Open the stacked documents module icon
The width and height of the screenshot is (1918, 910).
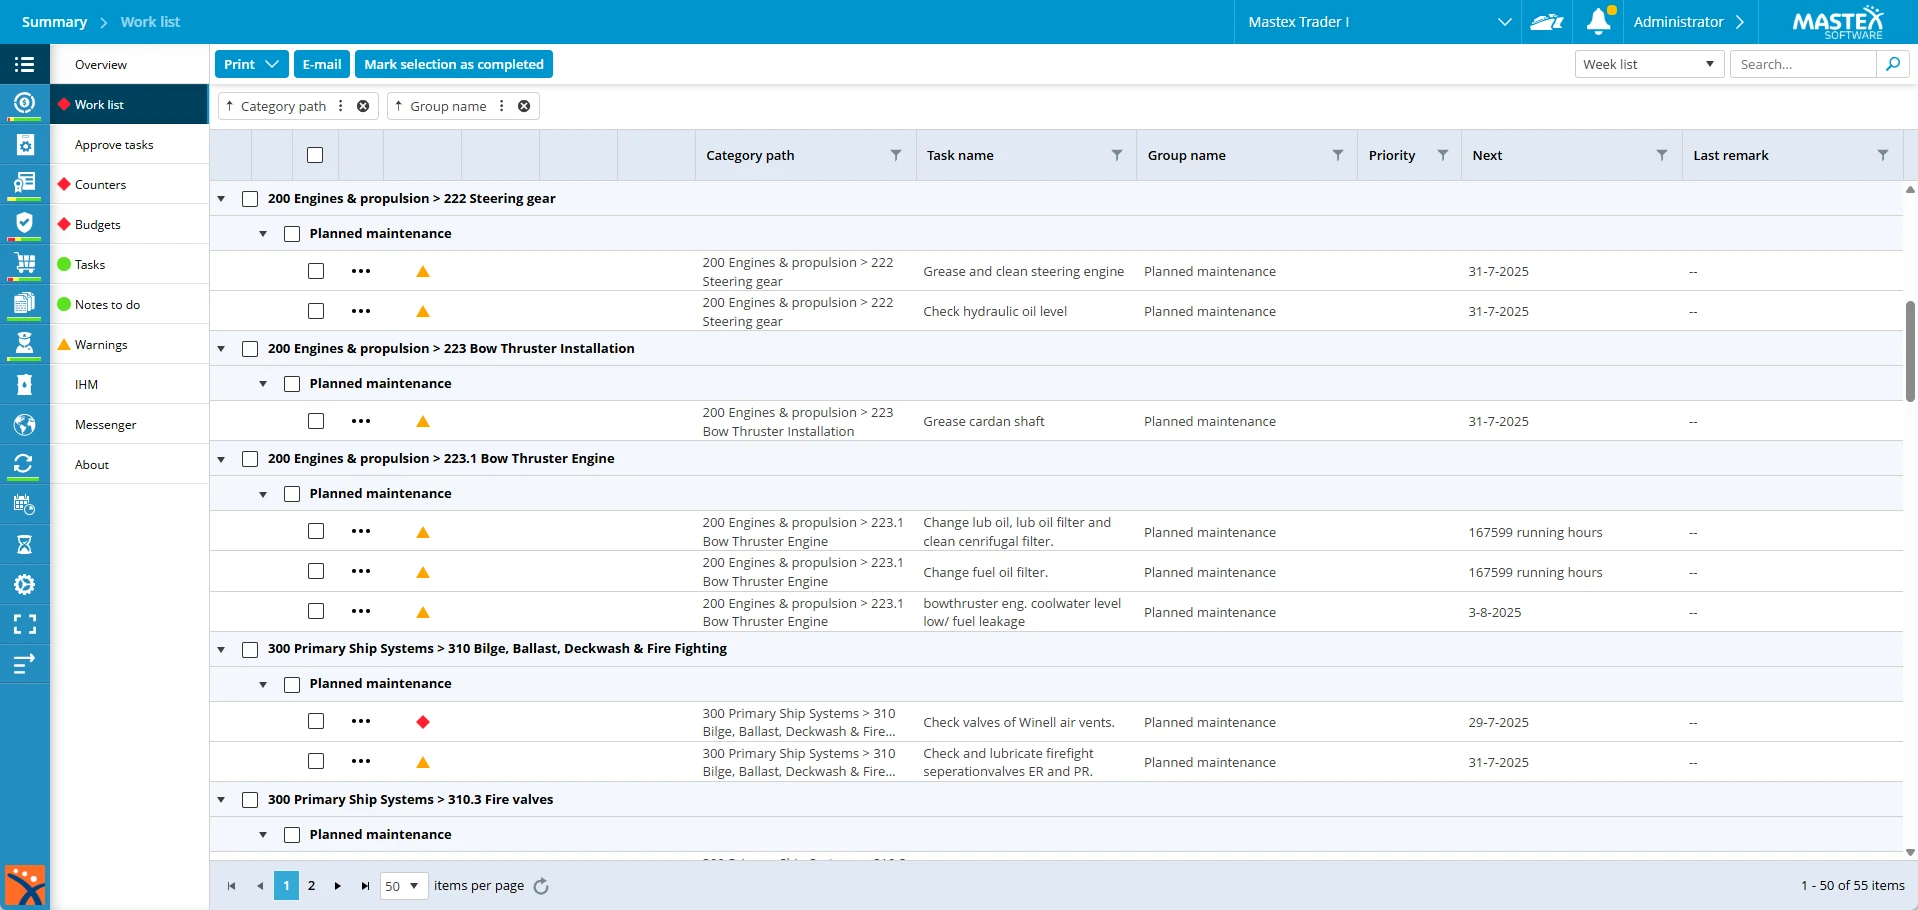coord(25,303)
